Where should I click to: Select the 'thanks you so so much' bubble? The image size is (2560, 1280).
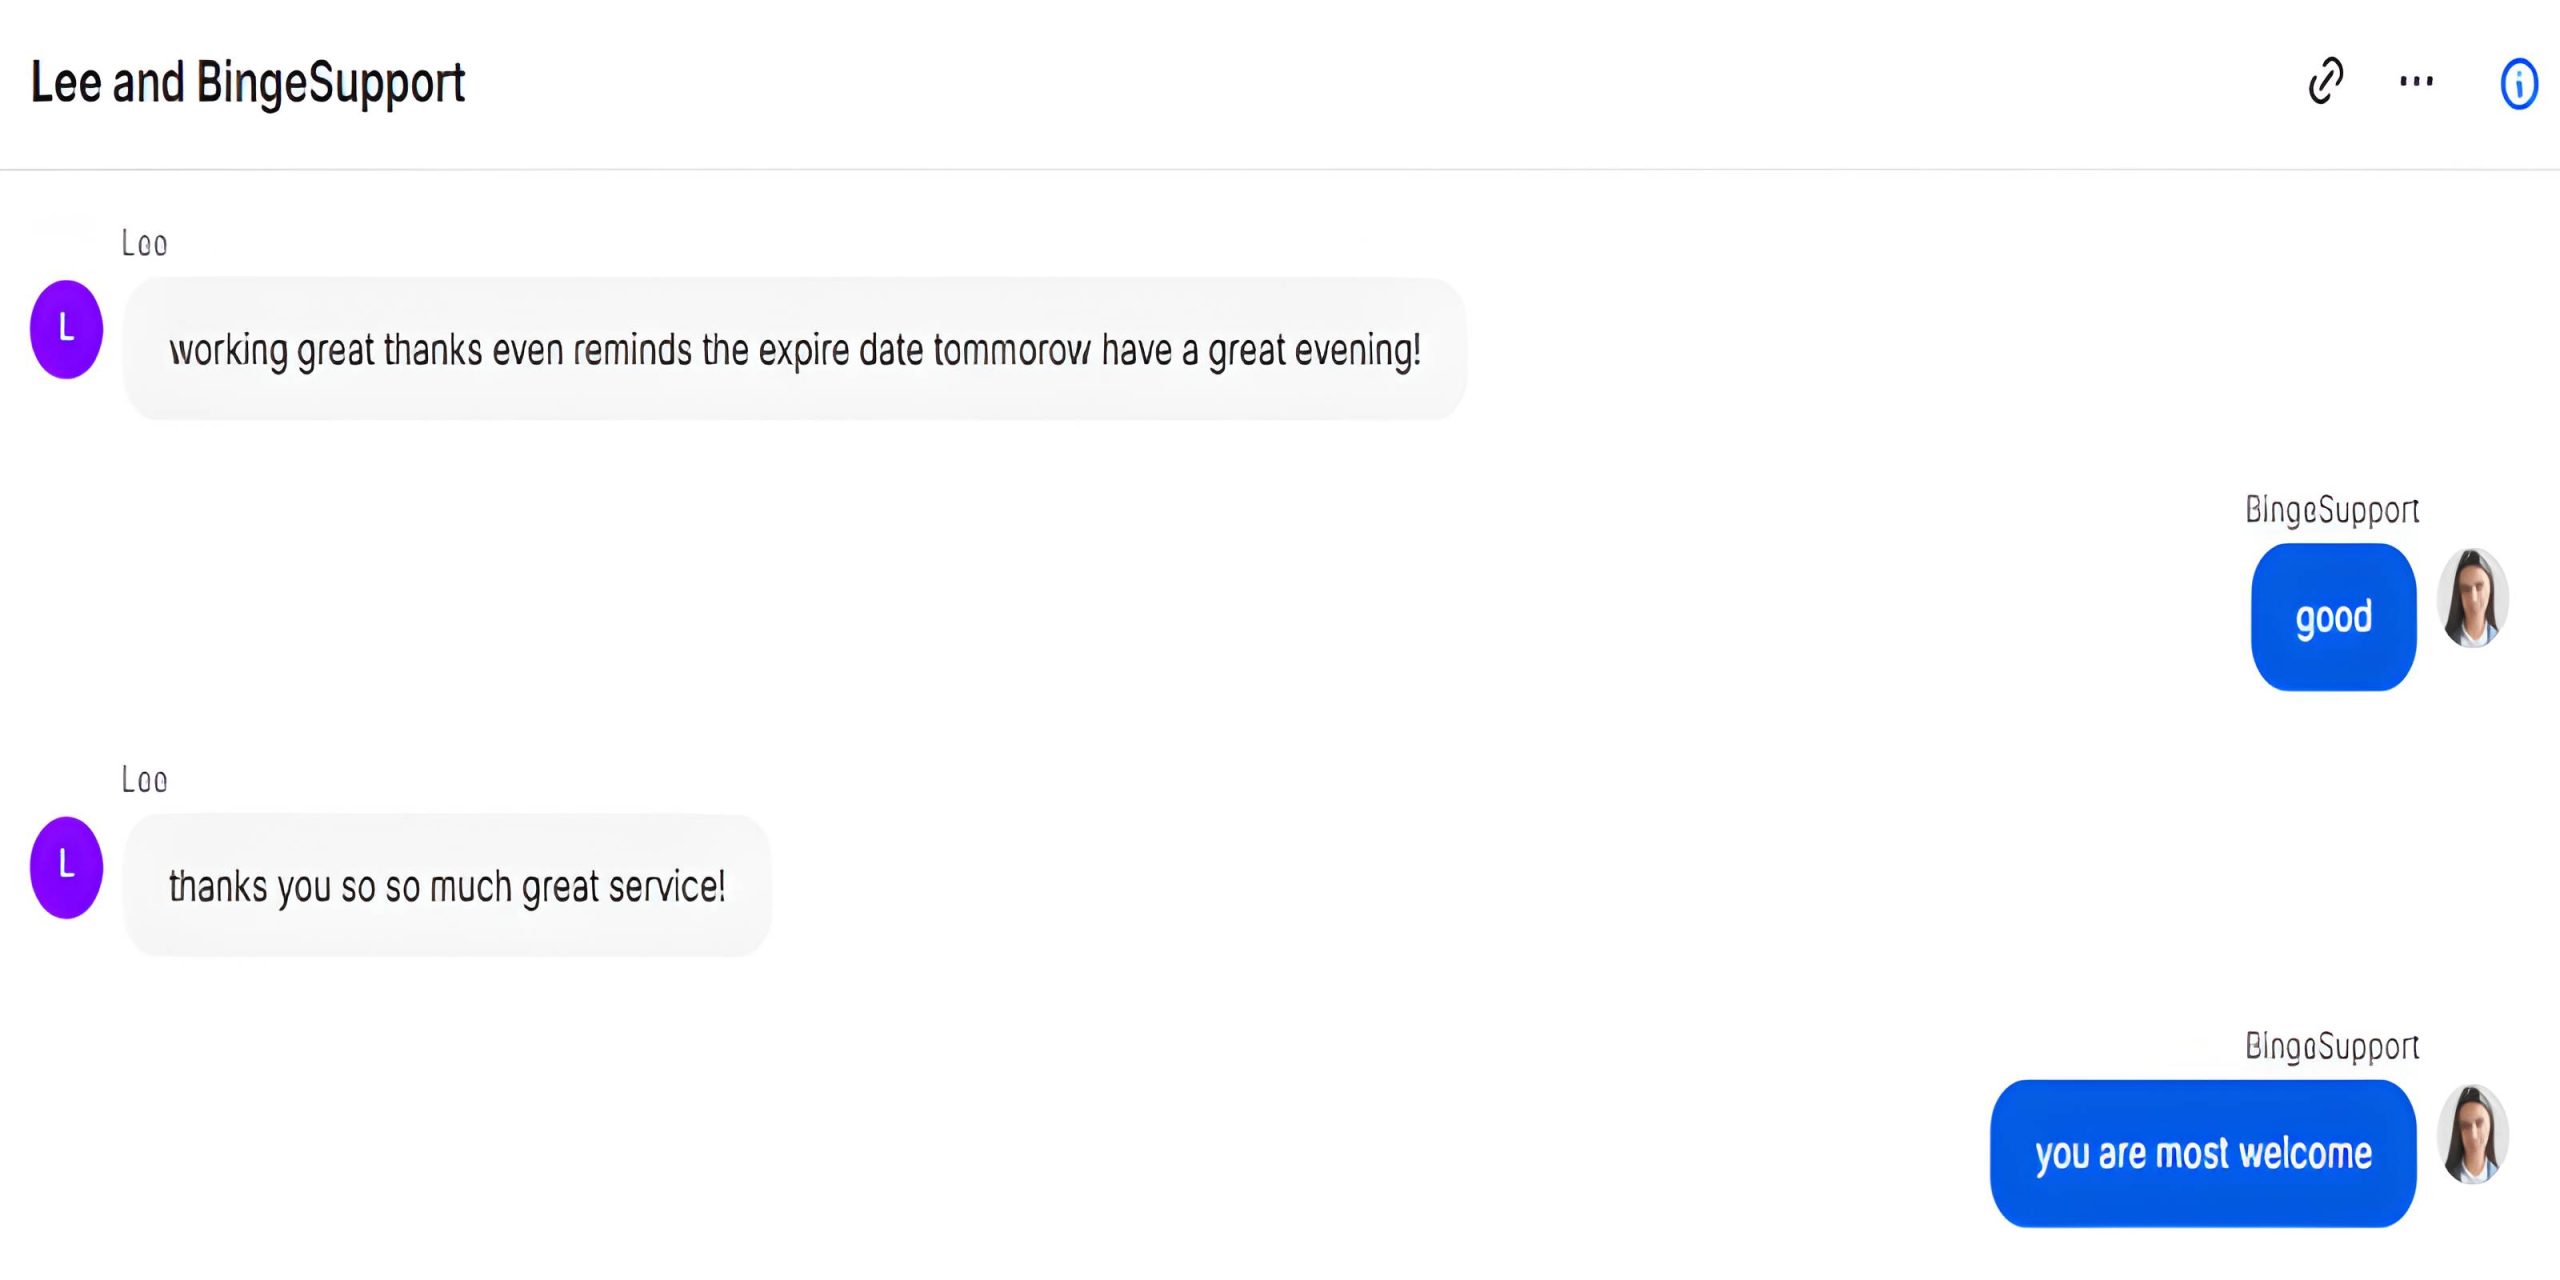tap(447, 886)
